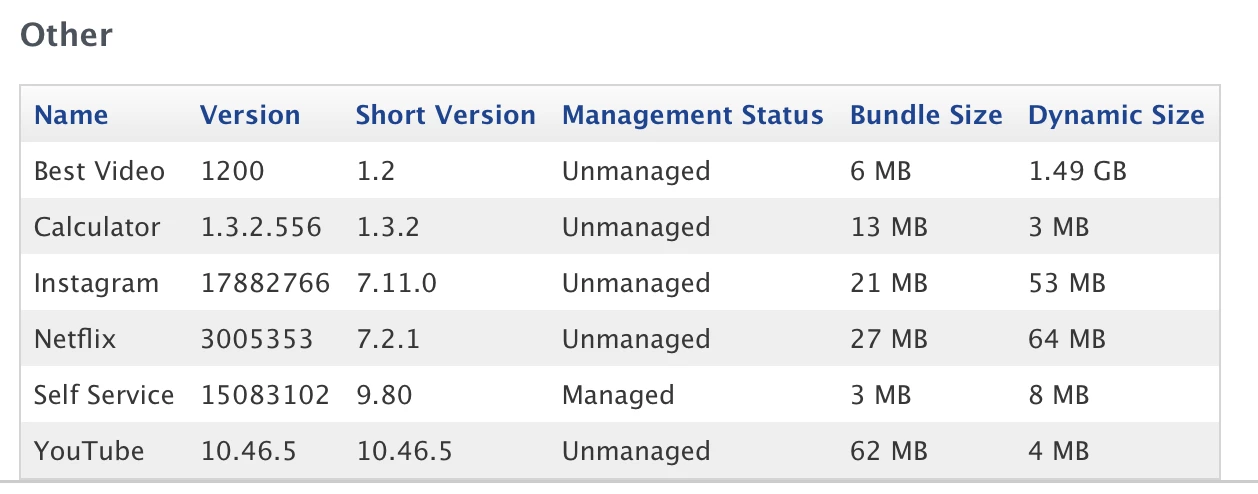Select the Self Service app name
This screenshot has height=494, width=1258.
click(104, 395)
